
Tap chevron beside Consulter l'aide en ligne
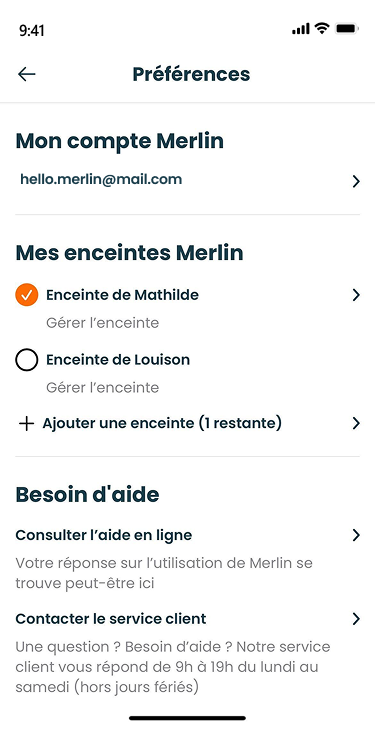[356, 536]
